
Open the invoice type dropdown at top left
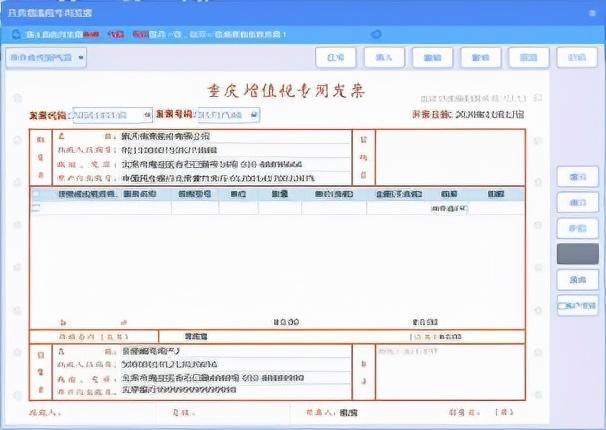(x=46, y=58)
